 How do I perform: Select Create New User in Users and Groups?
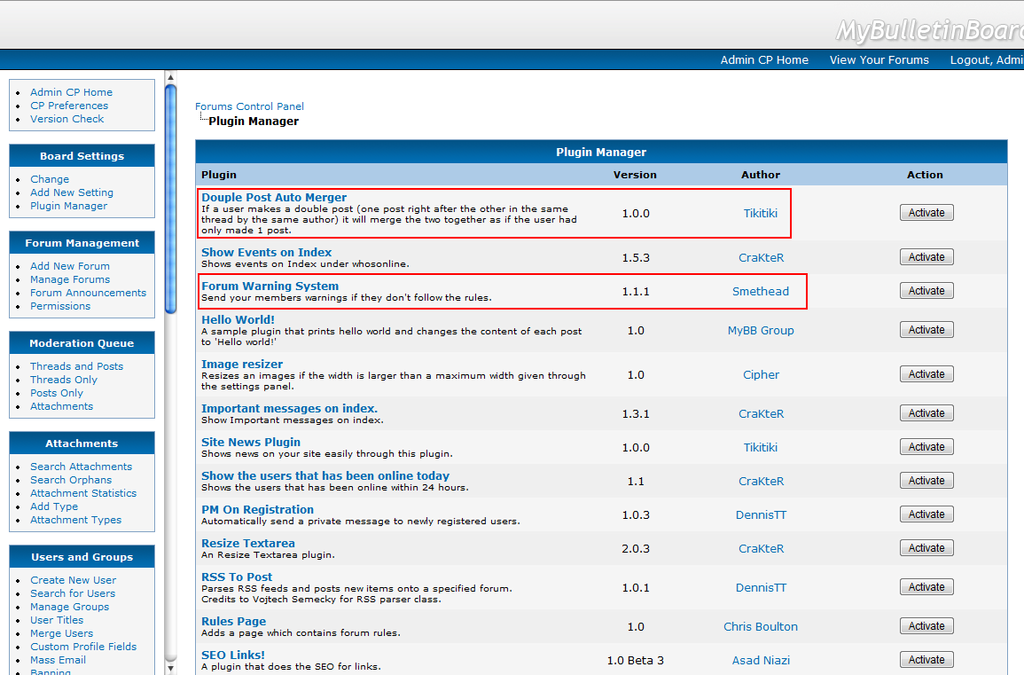tap(72, 580)
